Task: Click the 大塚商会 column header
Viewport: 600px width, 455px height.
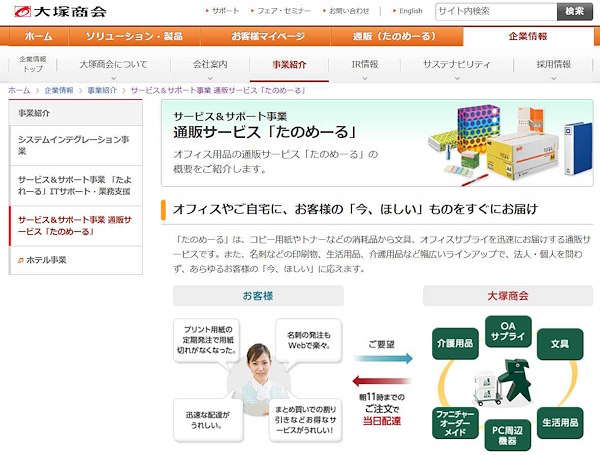Action: pyautogui.click(x=508, y=296)
